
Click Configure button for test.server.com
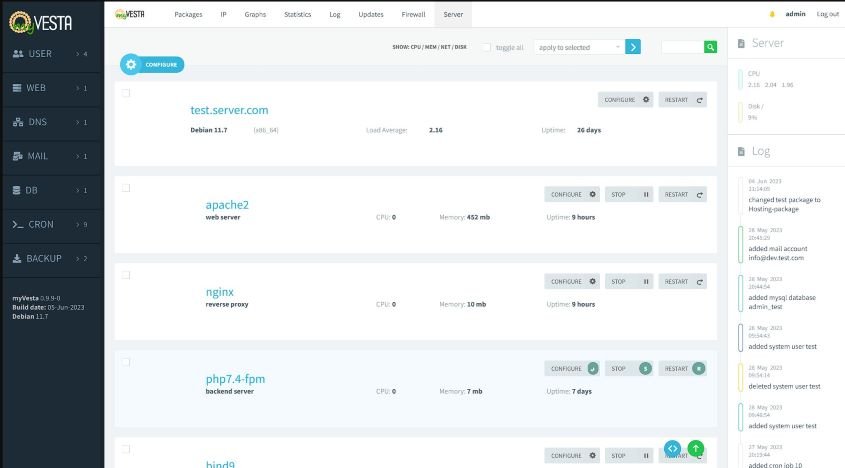coord(625,100)
